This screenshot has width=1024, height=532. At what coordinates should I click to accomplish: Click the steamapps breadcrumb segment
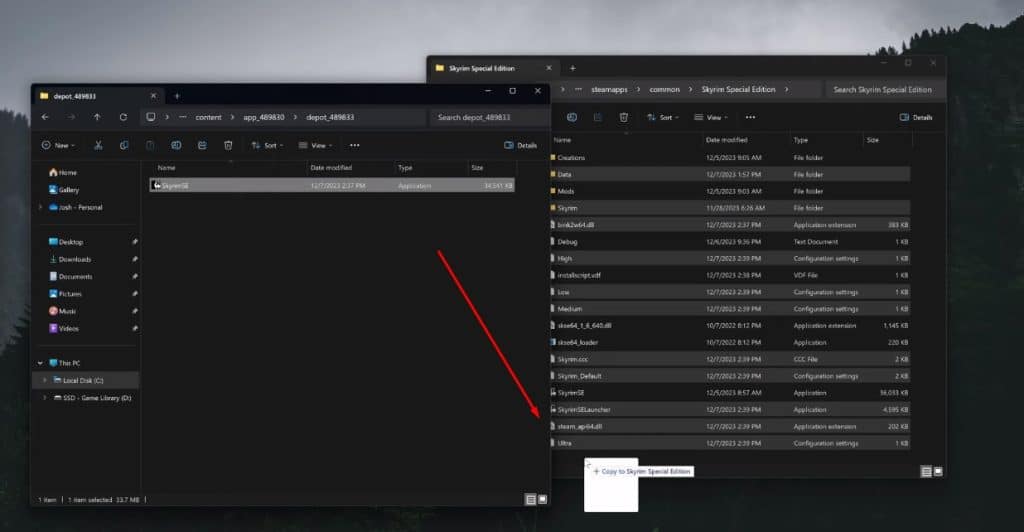tap(609, 89)
